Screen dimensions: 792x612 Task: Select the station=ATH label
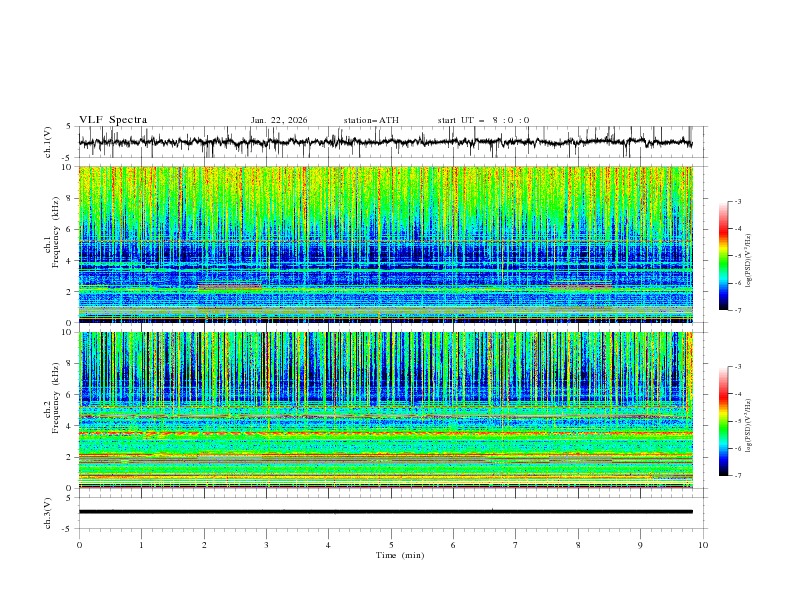click(371, 120)
